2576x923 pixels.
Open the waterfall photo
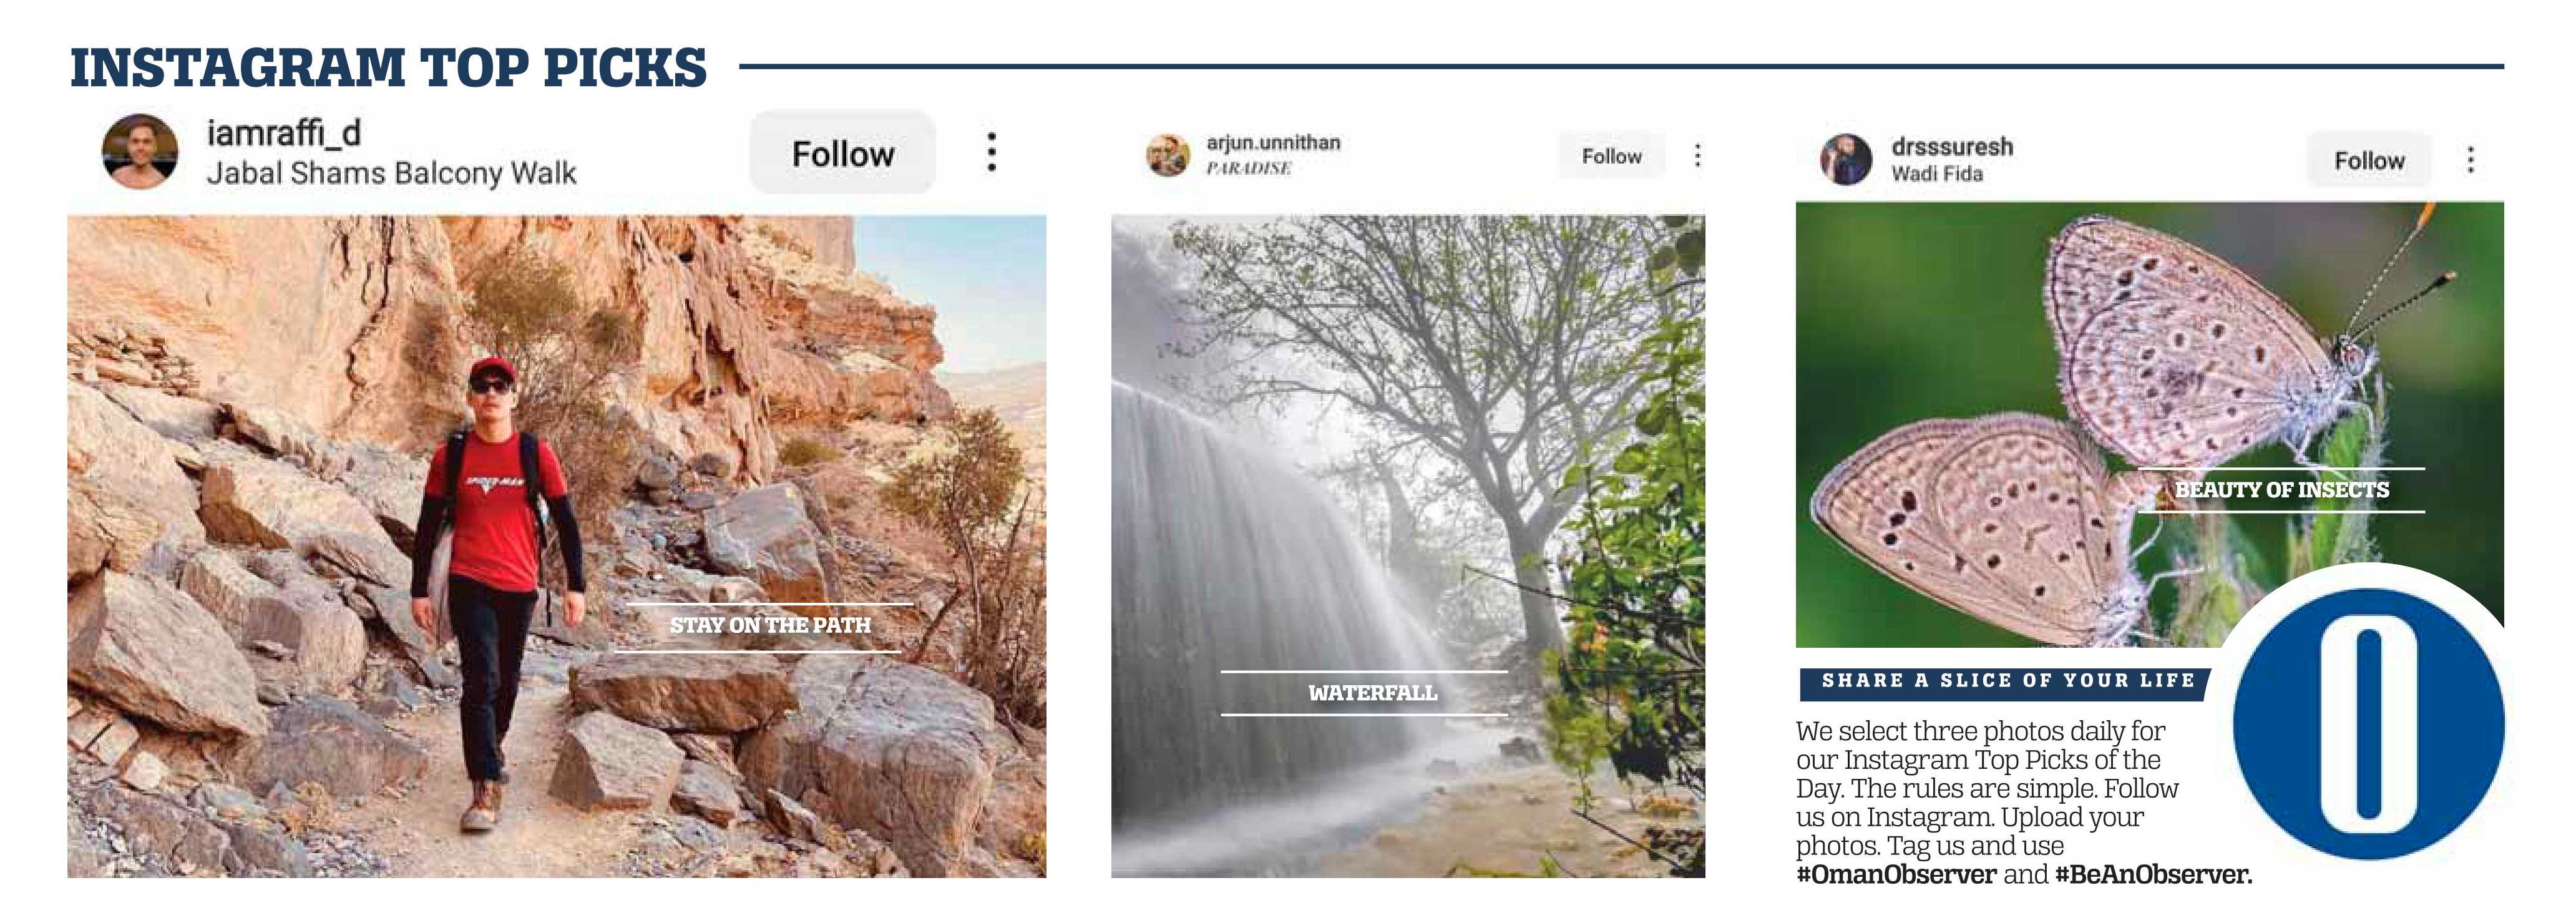[1407, 546]
